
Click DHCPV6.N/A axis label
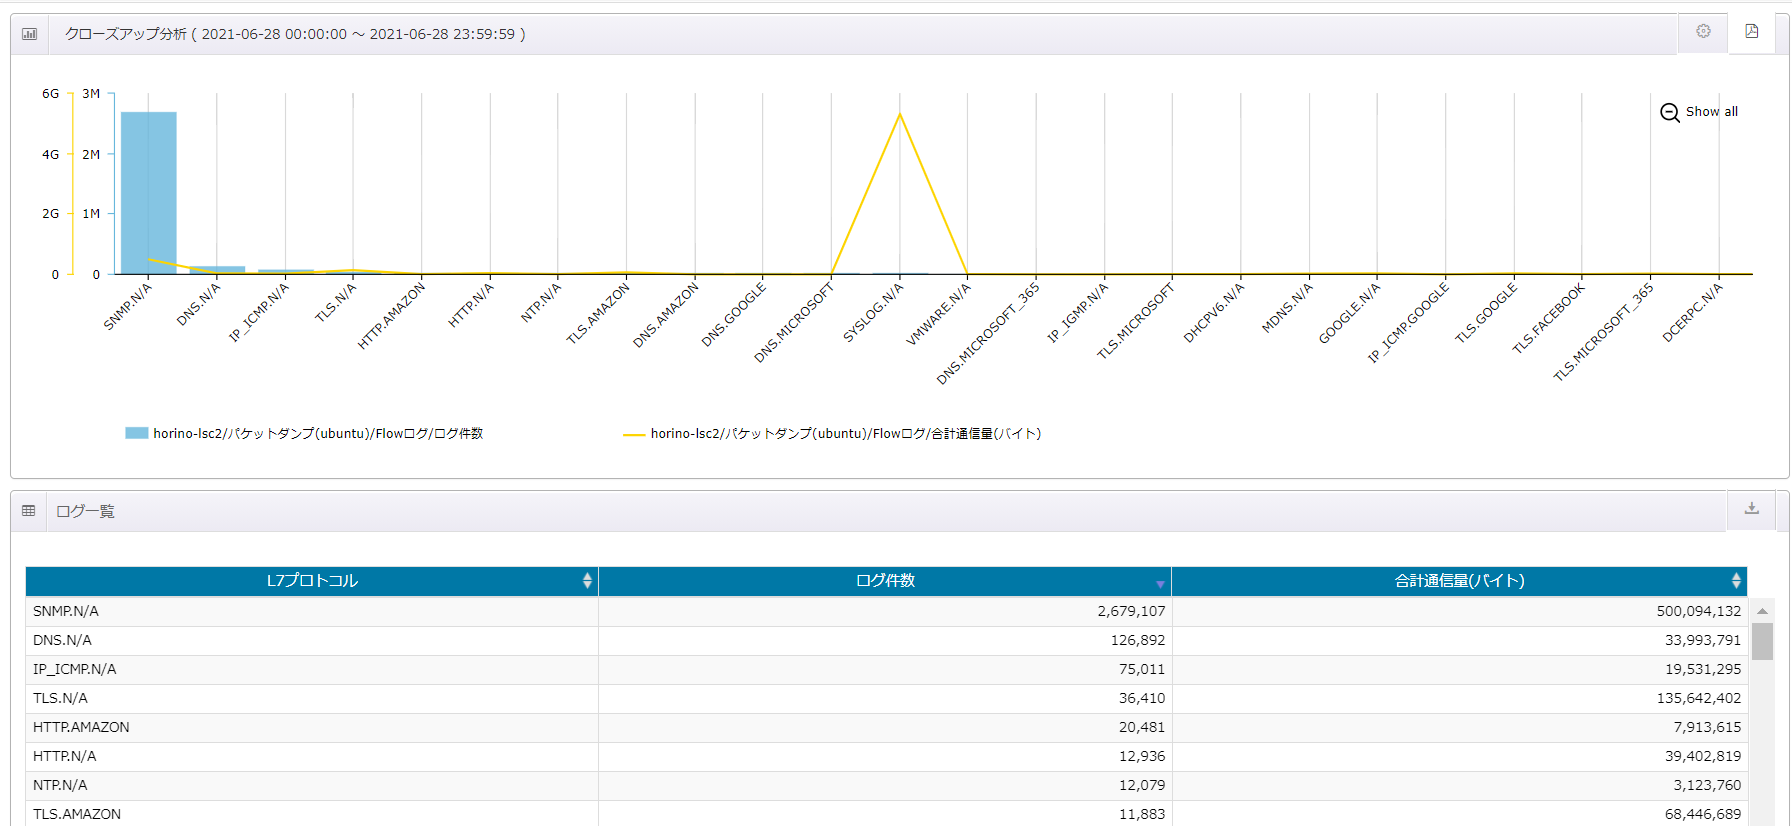[x=1214, y=312]
